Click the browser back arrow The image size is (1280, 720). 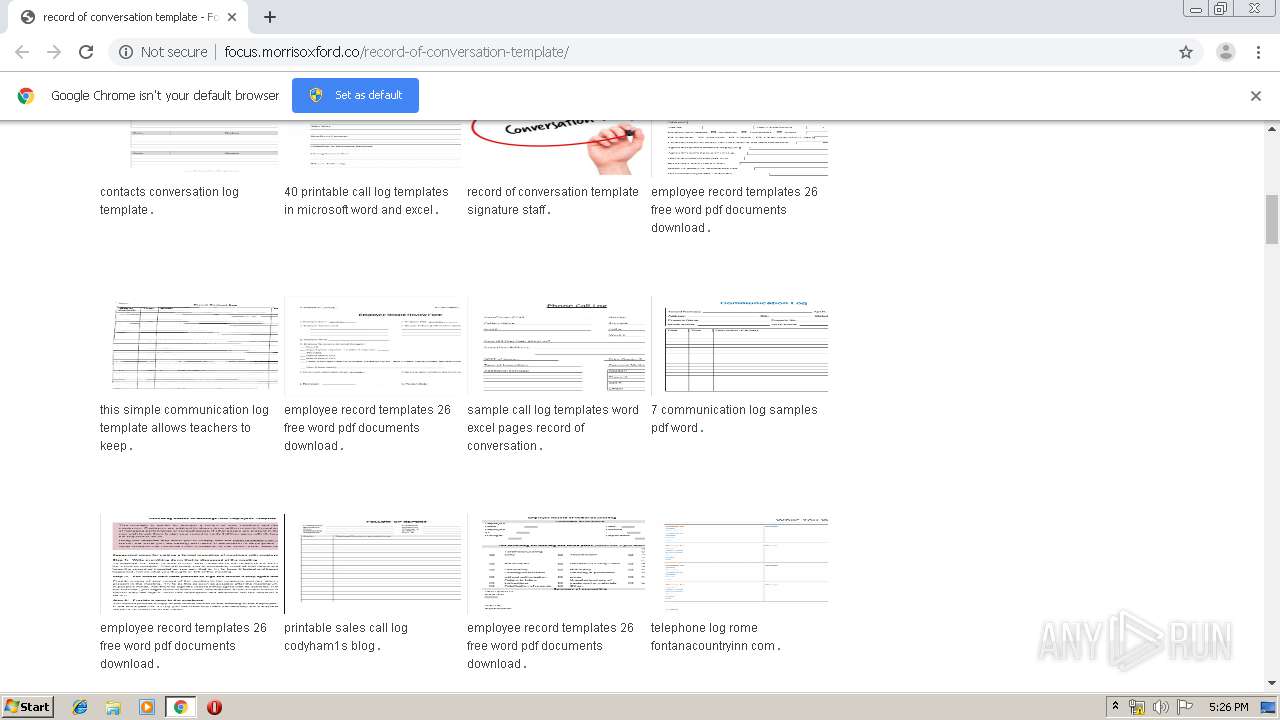tap(22, 52)
